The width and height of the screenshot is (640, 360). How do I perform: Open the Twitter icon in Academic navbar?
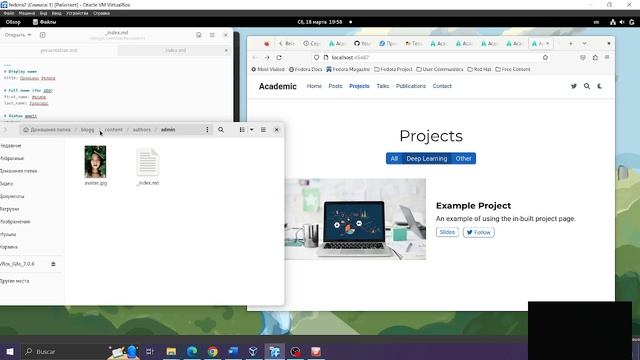573,86
